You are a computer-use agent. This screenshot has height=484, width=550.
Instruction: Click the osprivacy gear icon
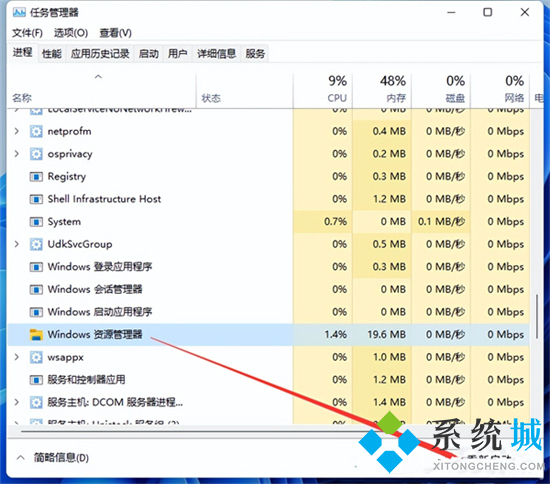pos(36,154)
